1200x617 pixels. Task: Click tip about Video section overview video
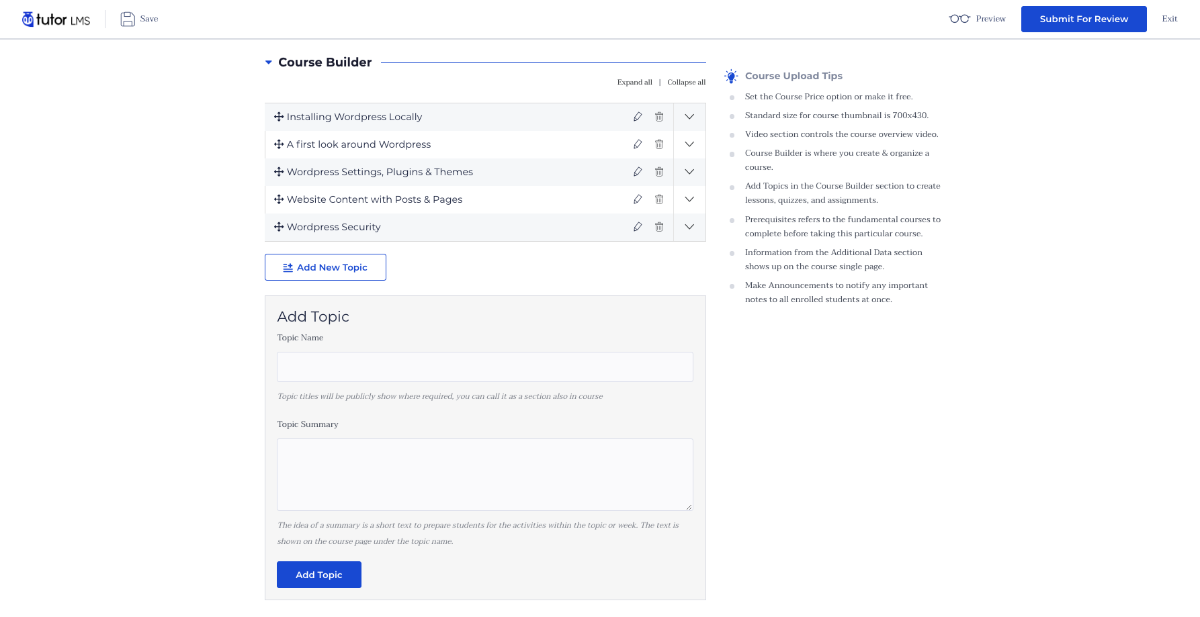842,134
